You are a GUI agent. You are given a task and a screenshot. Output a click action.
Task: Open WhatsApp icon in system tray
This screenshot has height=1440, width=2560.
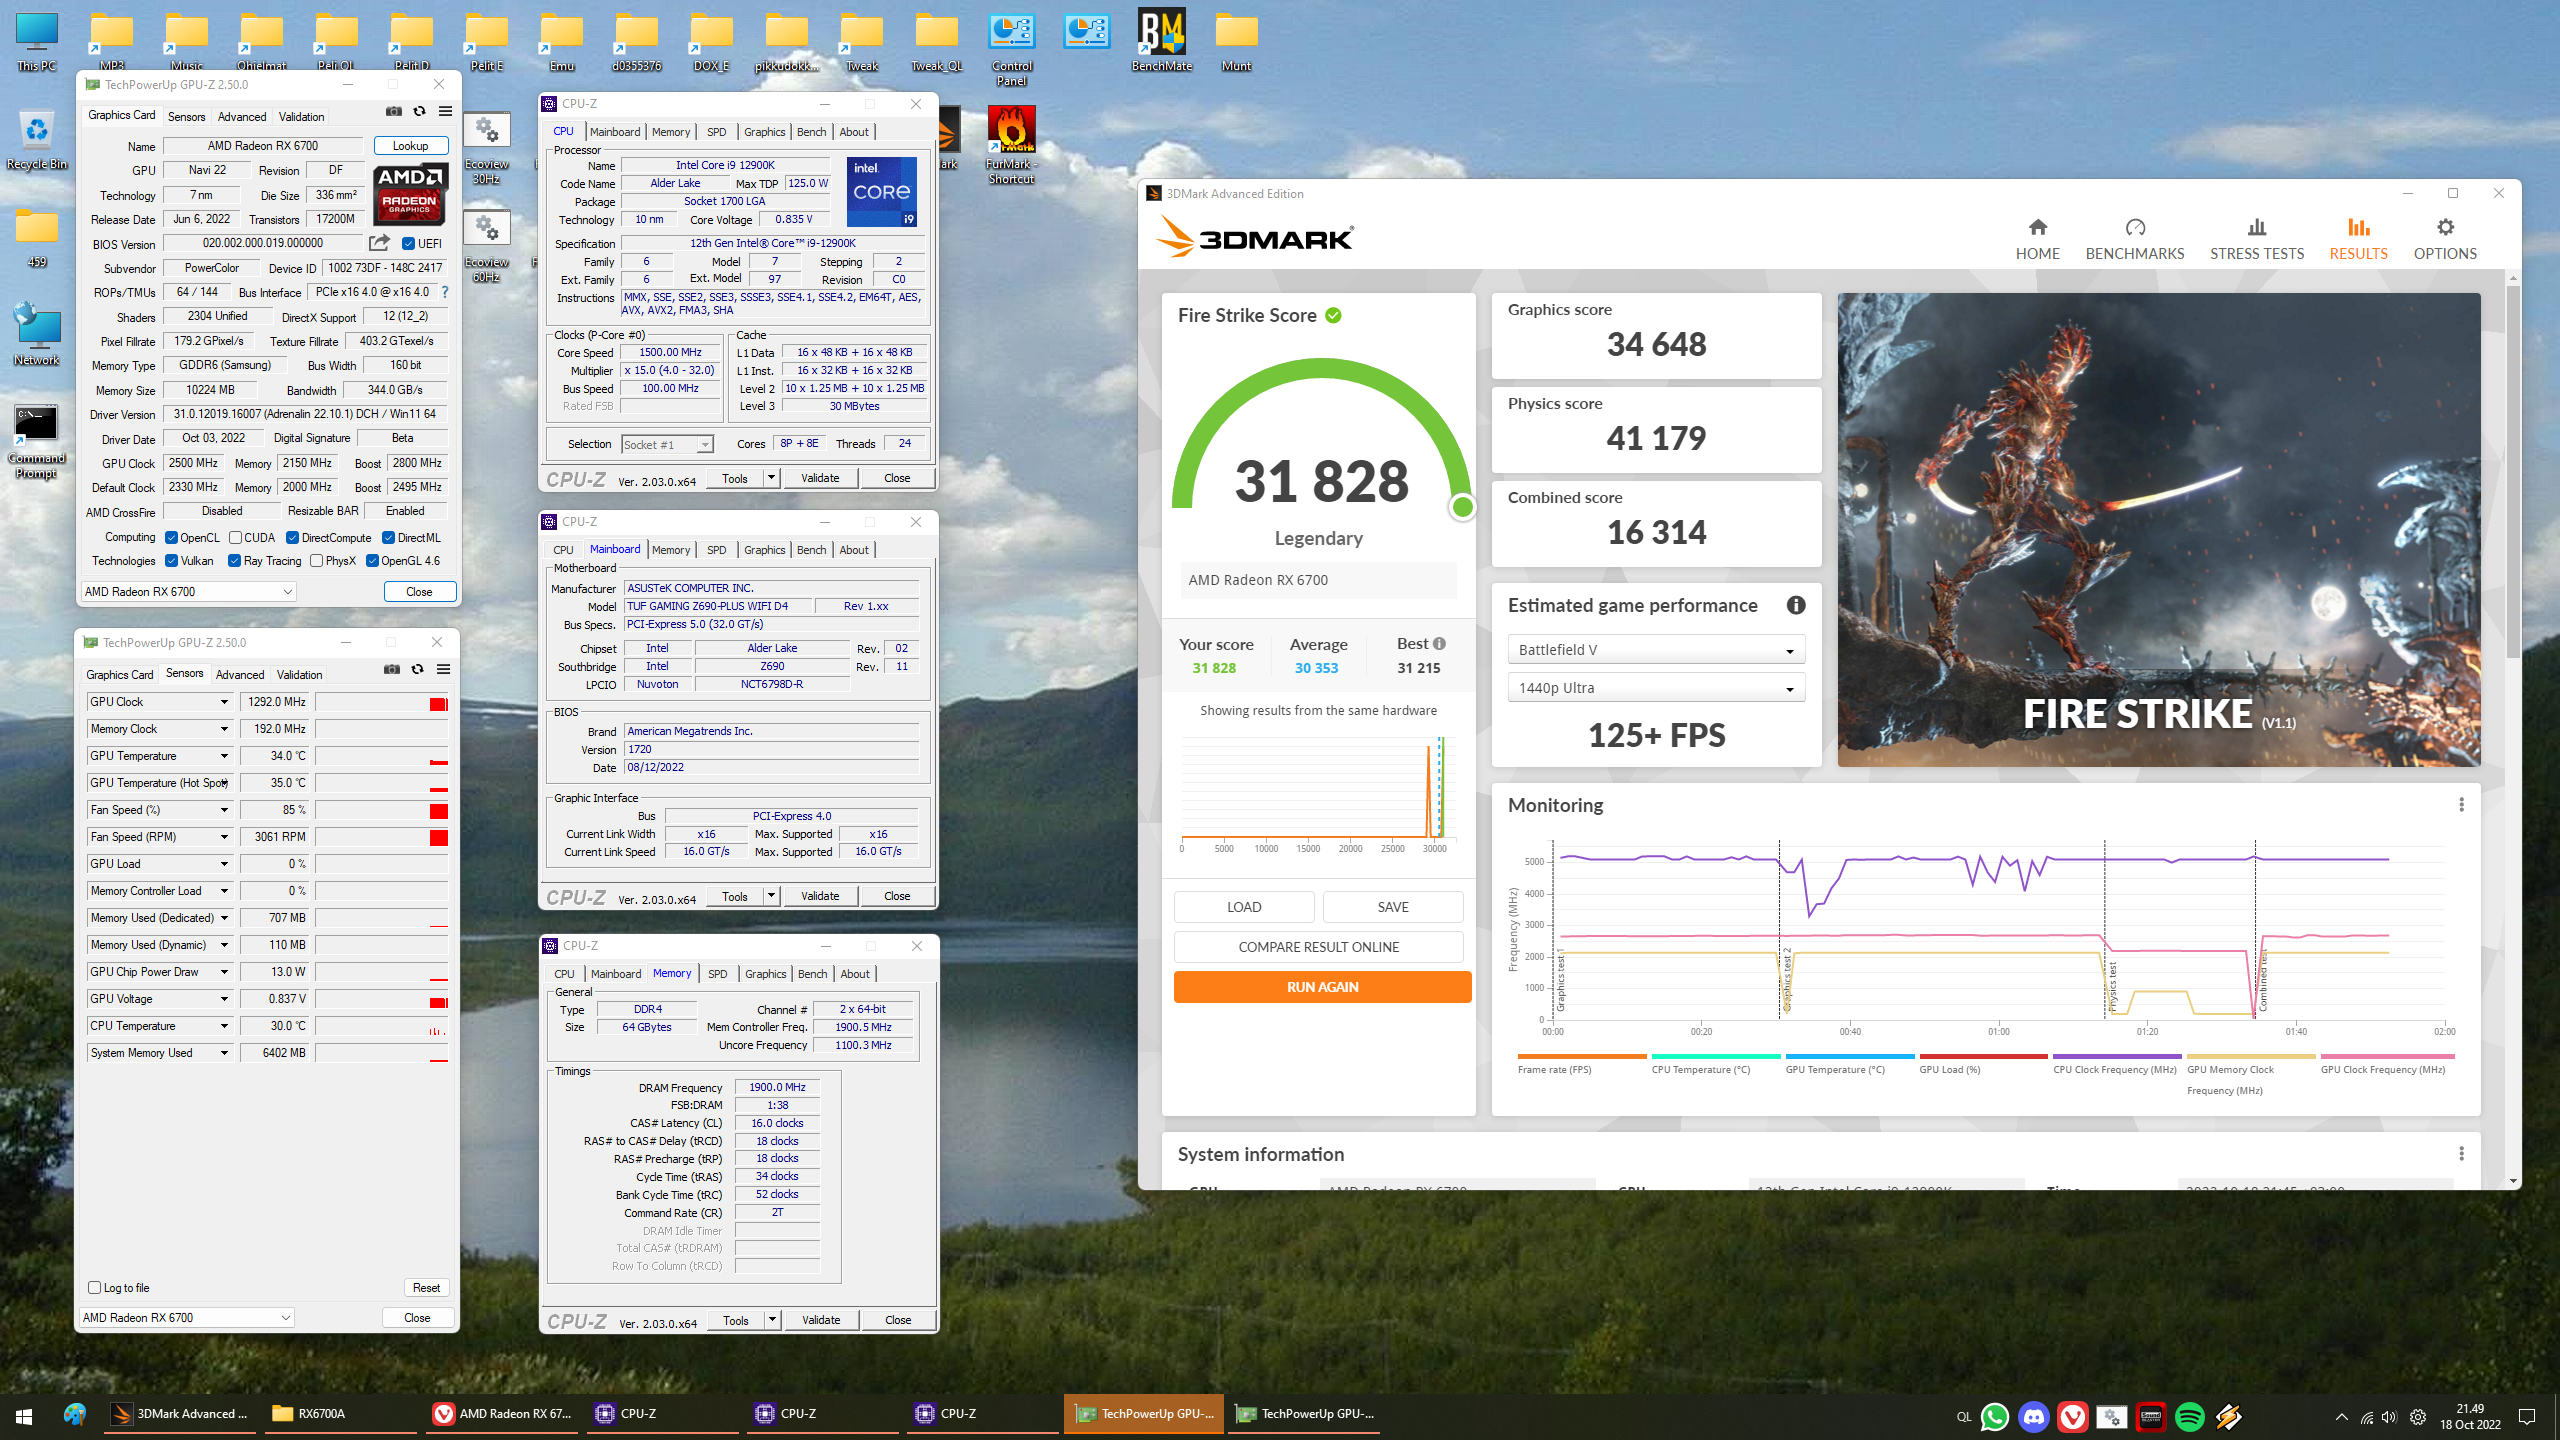[x=1994, y=1416]
